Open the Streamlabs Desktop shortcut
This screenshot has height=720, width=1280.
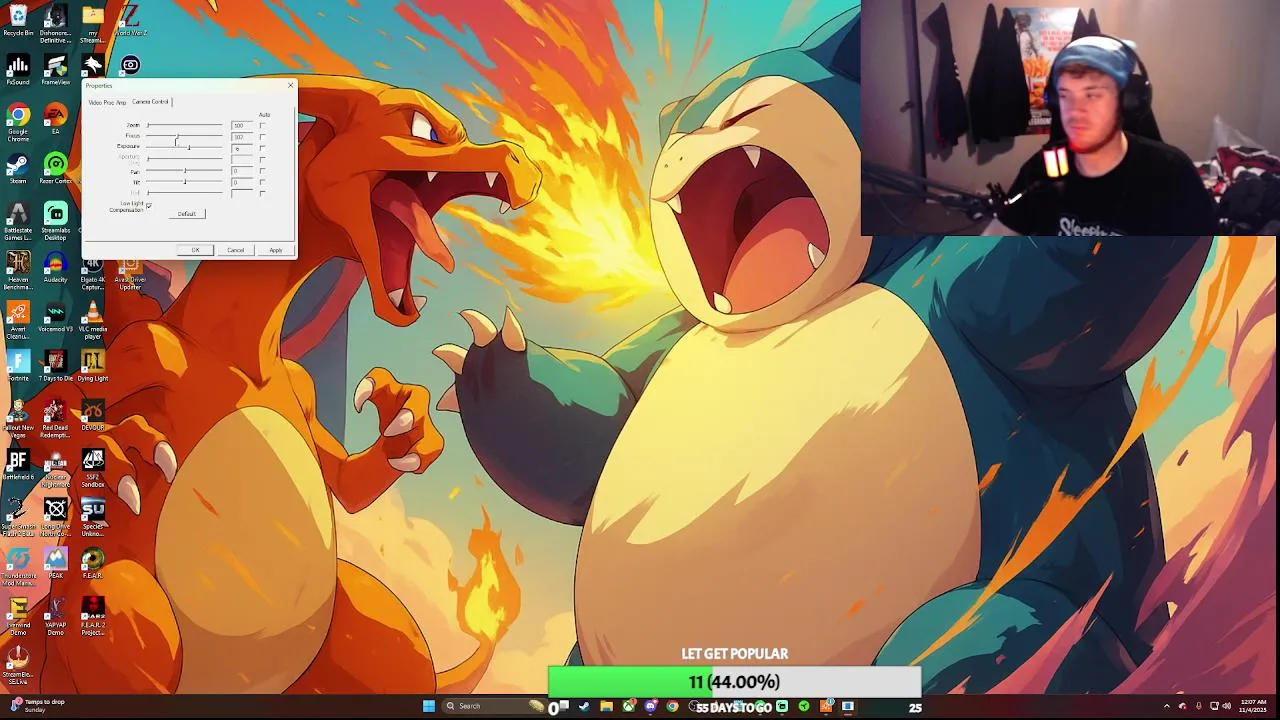click(56, 220)
